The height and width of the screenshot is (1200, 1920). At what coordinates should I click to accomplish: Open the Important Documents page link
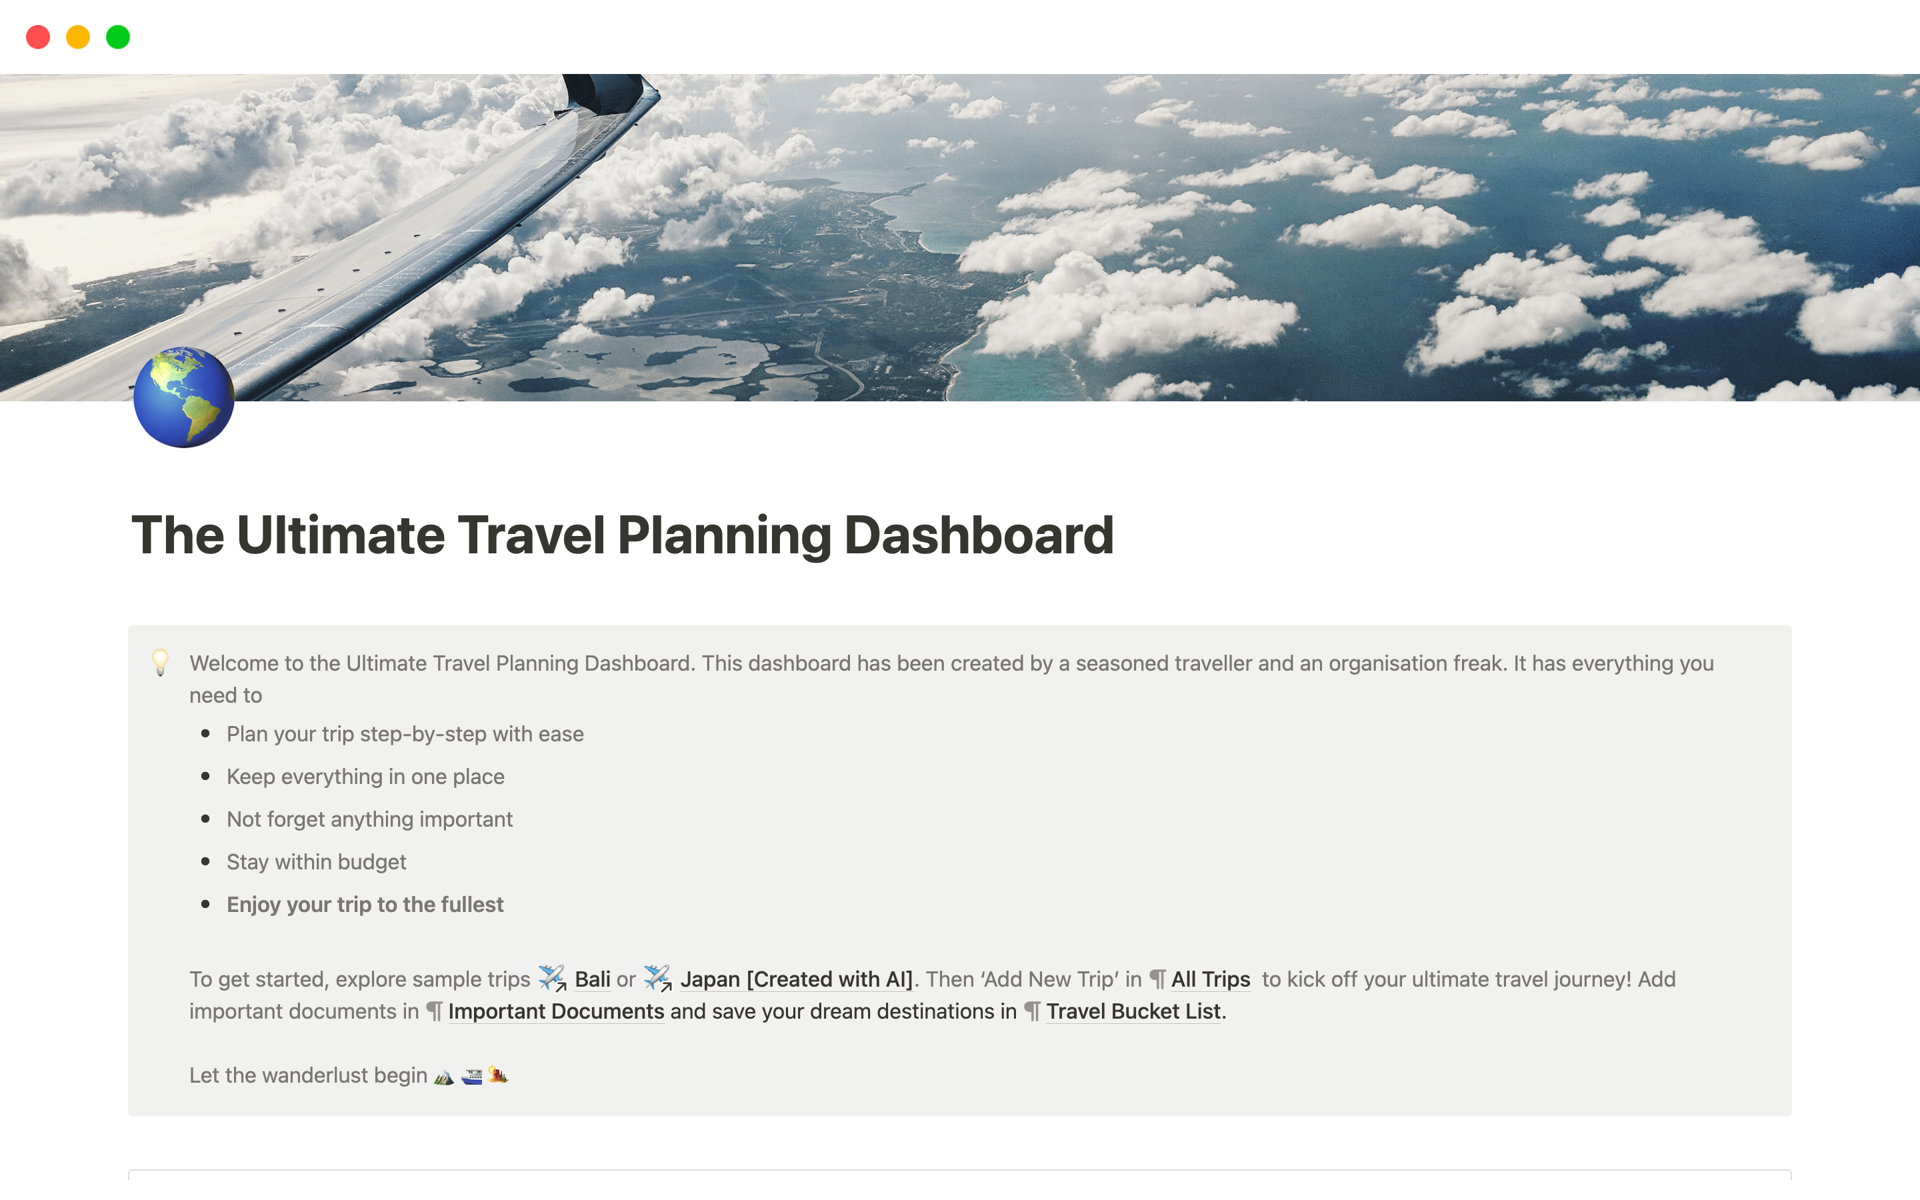[x=556, y=1012]
